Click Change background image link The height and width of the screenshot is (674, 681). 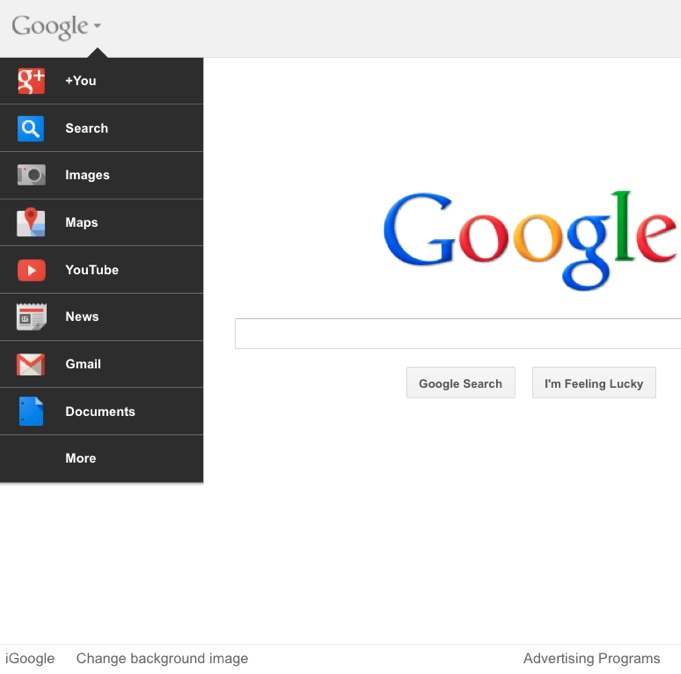(162, 658)
